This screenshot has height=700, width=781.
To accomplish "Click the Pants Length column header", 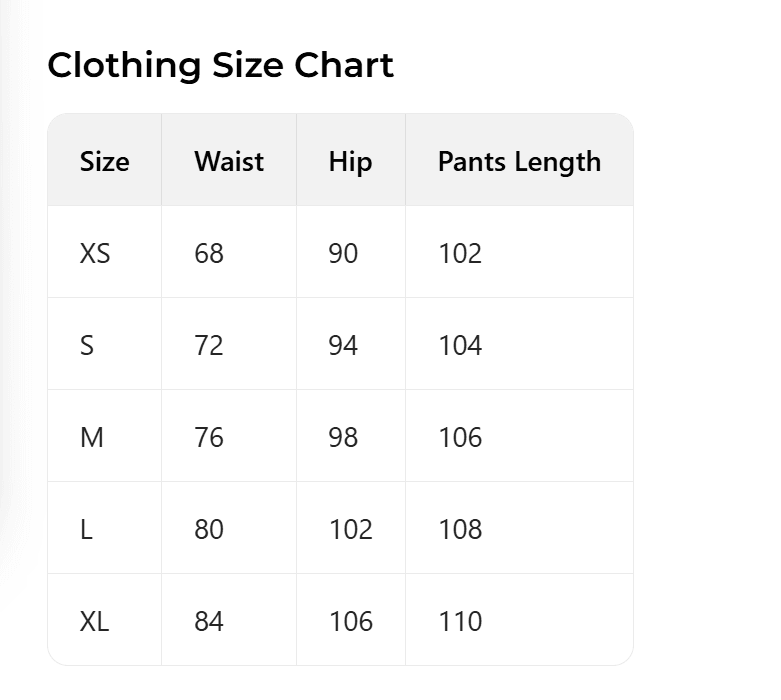I will [519, 162].
